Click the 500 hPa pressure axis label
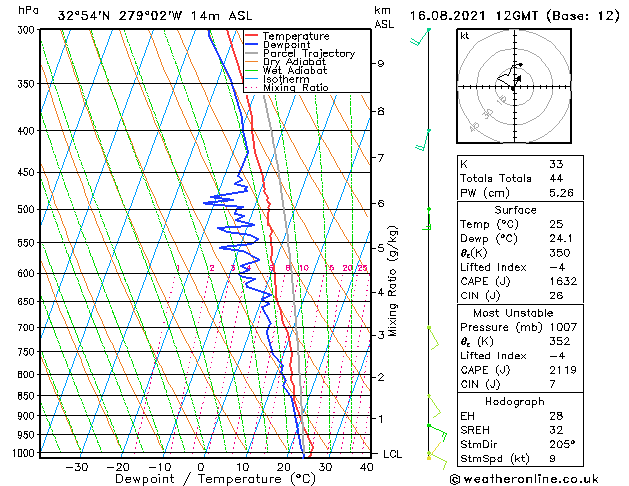 [x=28, y=209]
